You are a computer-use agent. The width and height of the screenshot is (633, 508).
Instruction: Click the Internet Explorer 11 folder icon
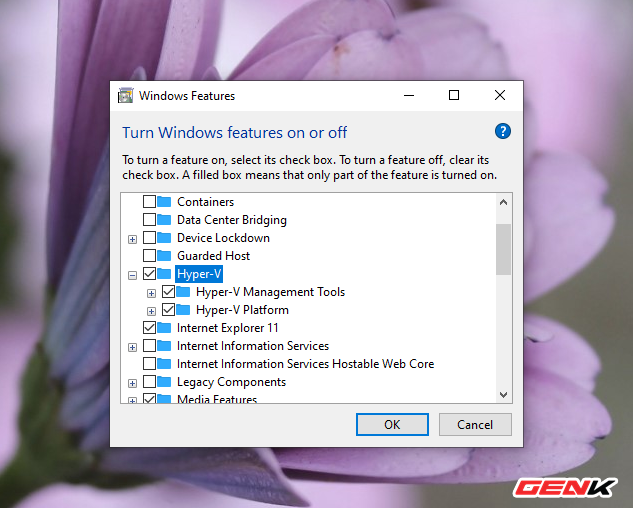(x=164, y=327)
